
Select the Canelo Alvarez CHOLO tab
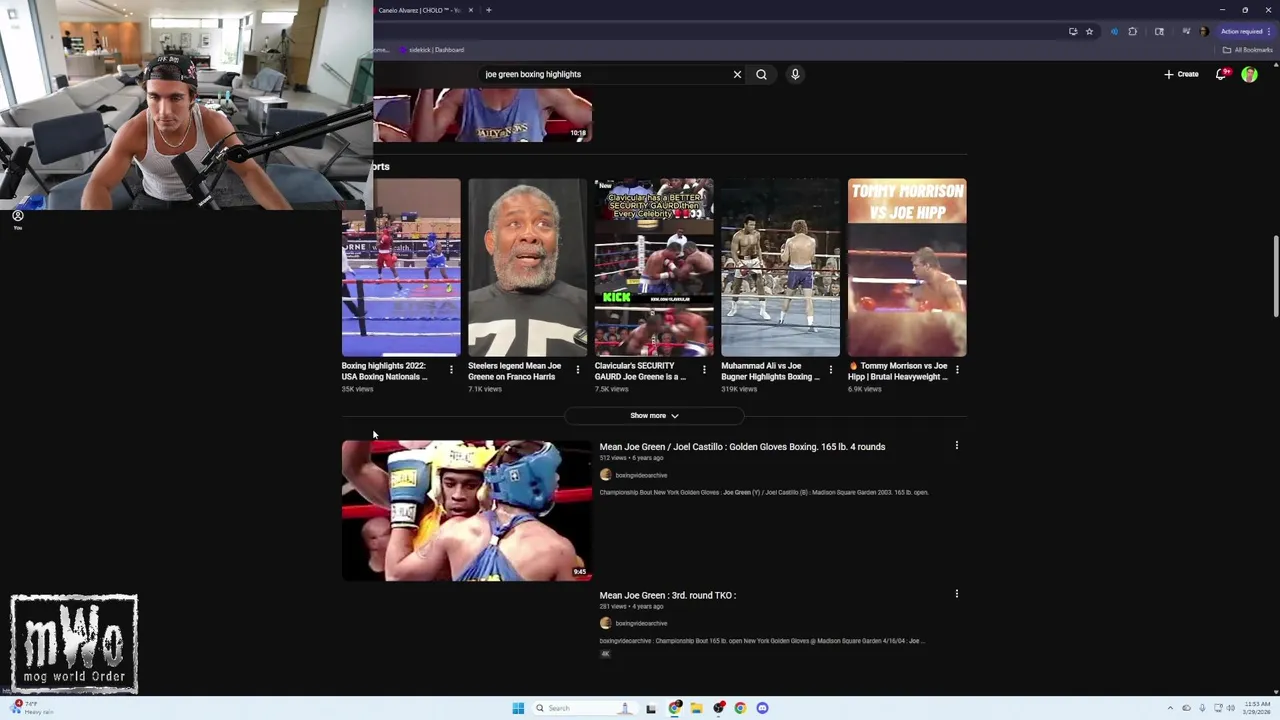418,10
